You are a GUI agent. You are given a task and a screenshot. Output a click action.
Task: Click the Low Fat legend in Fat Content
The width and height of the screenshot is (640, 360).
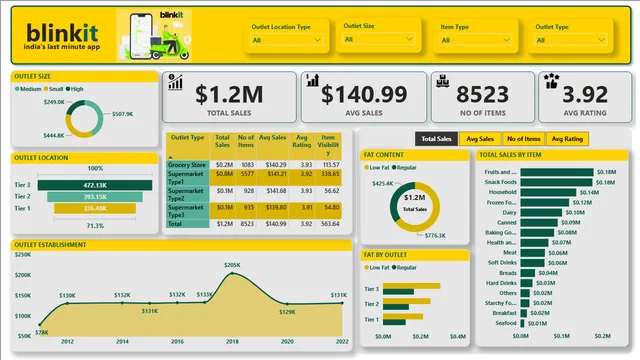pos(377,167)
